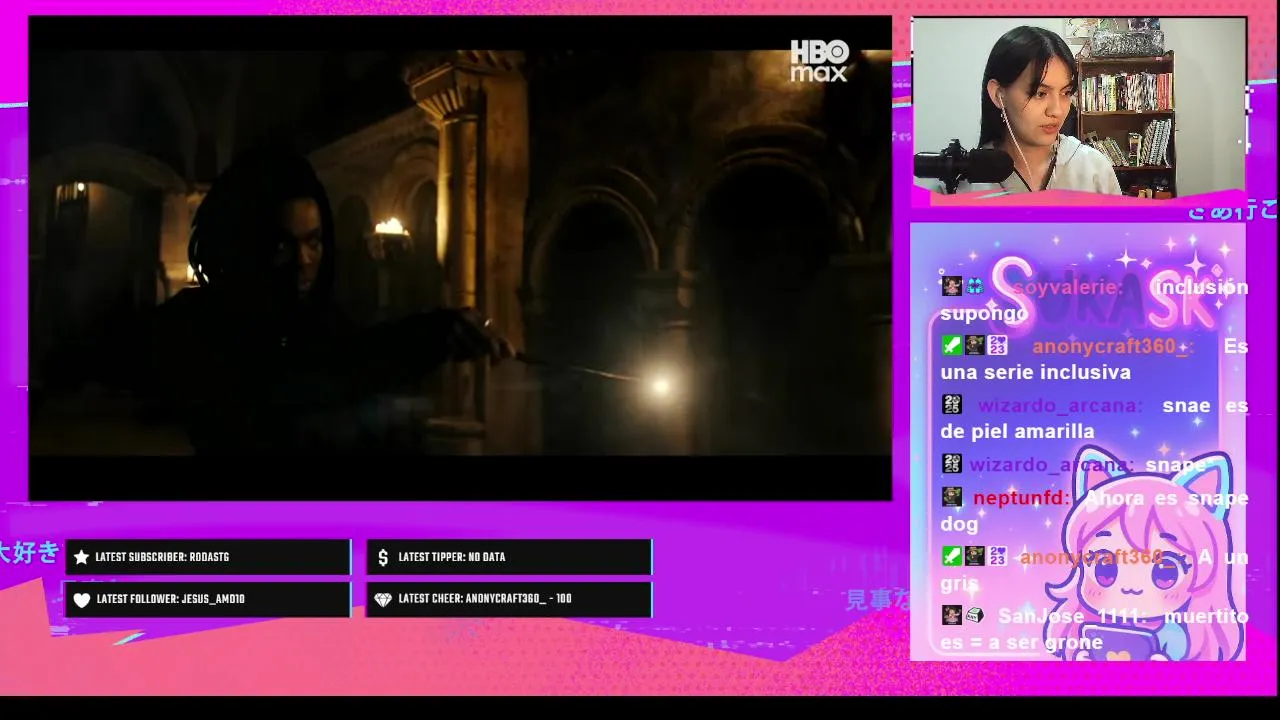Click the chat message 'una serie inclusiva'
The width and height of the screenshot is (1280, 720).
pos(1035,372)
